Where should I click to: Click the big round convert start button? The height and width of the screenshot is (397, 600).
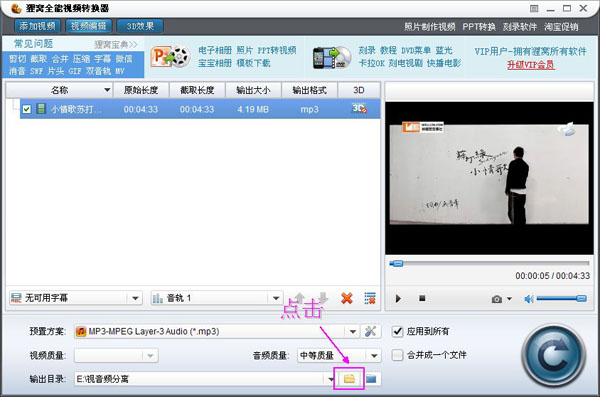(554, 356)
